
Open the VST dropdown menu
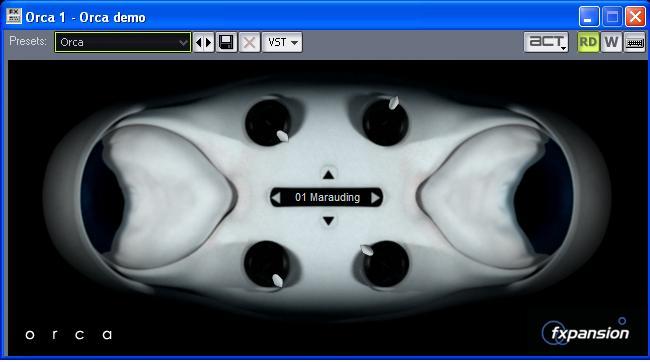point(282,42)
